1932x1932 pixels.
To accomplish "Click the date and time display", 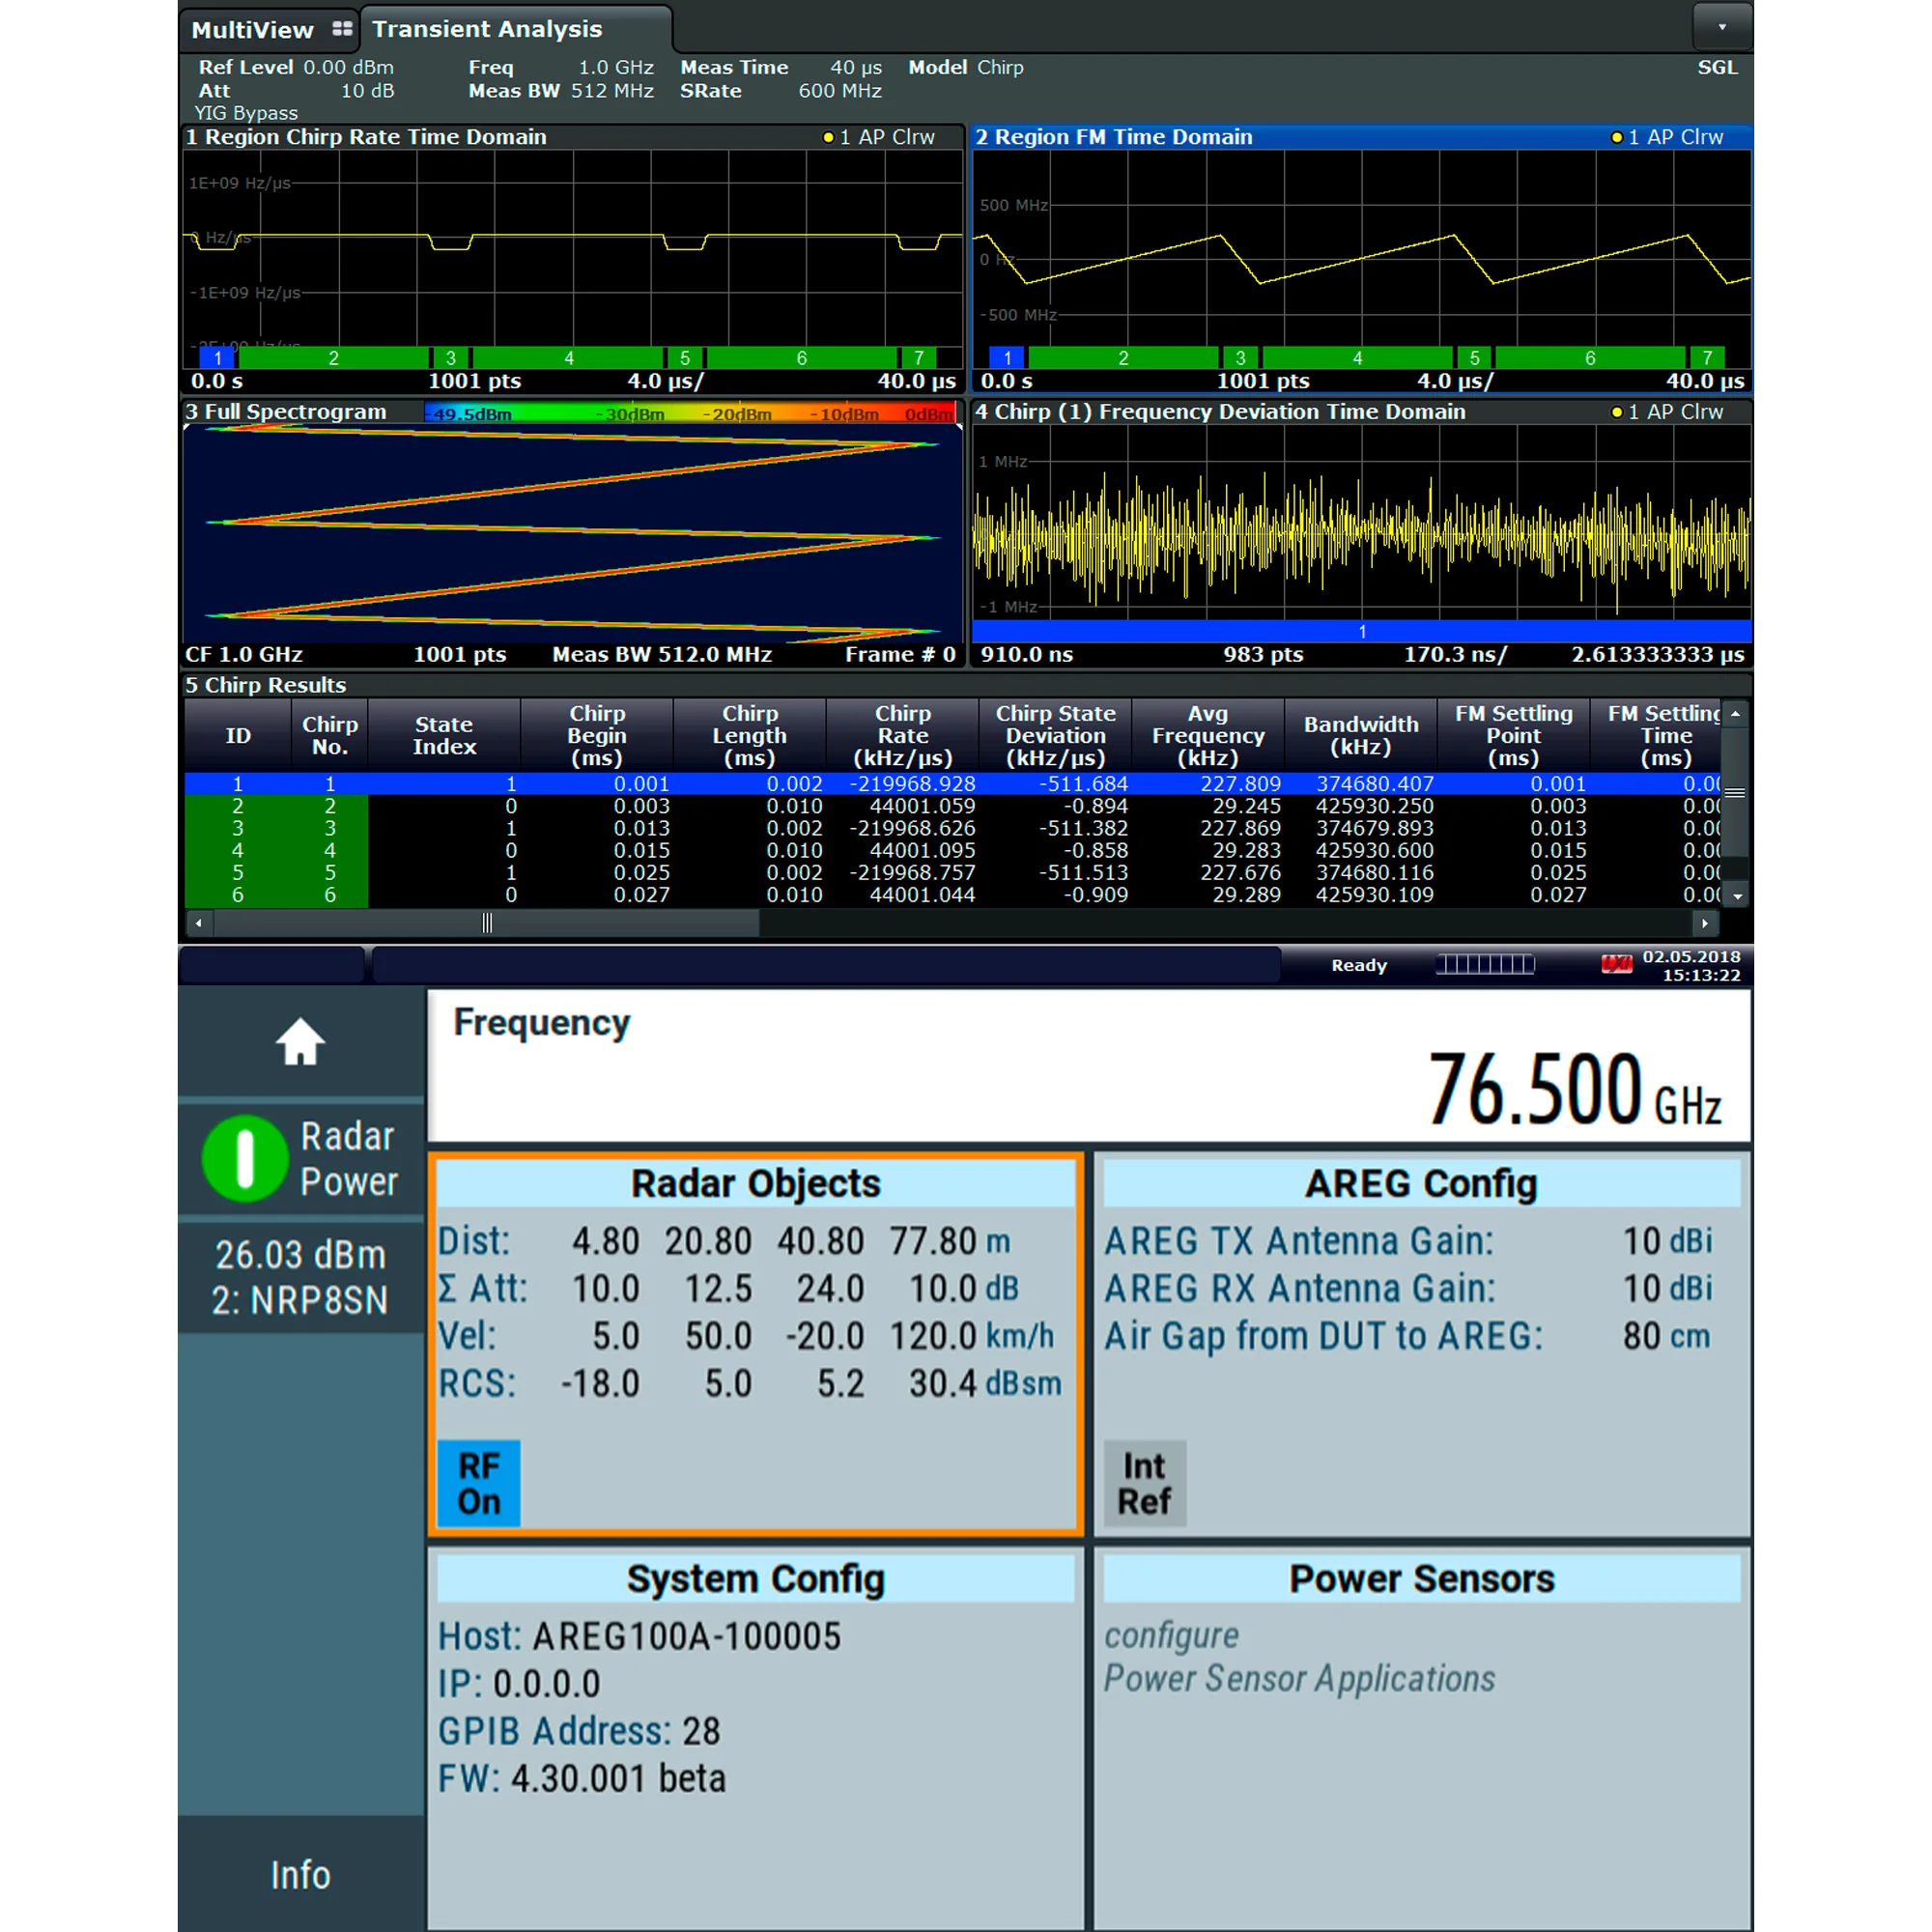I will [1691, 966].
